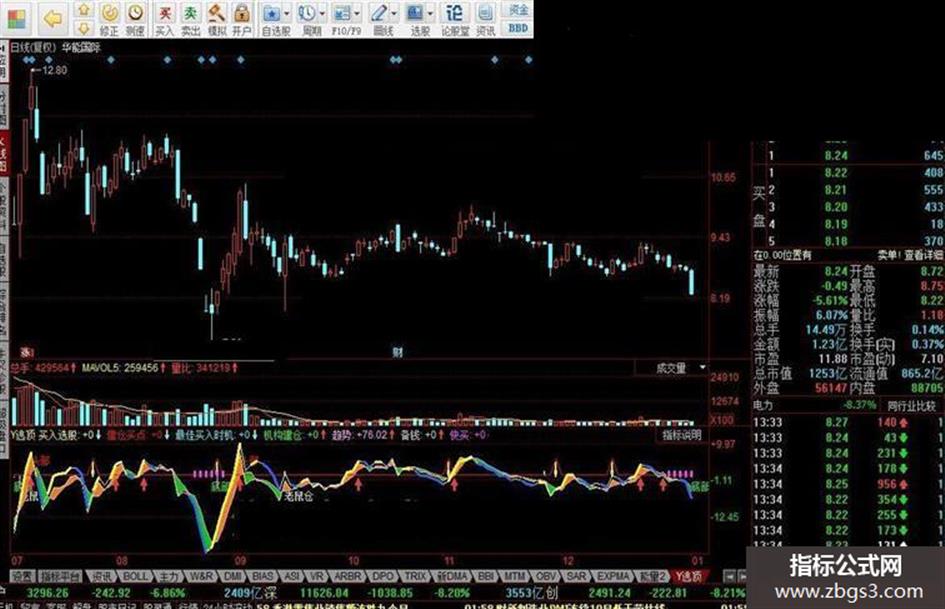Click the 总市值 value 1253亿
The height and width of the screenshot is (609, 945).
(827, 373)
